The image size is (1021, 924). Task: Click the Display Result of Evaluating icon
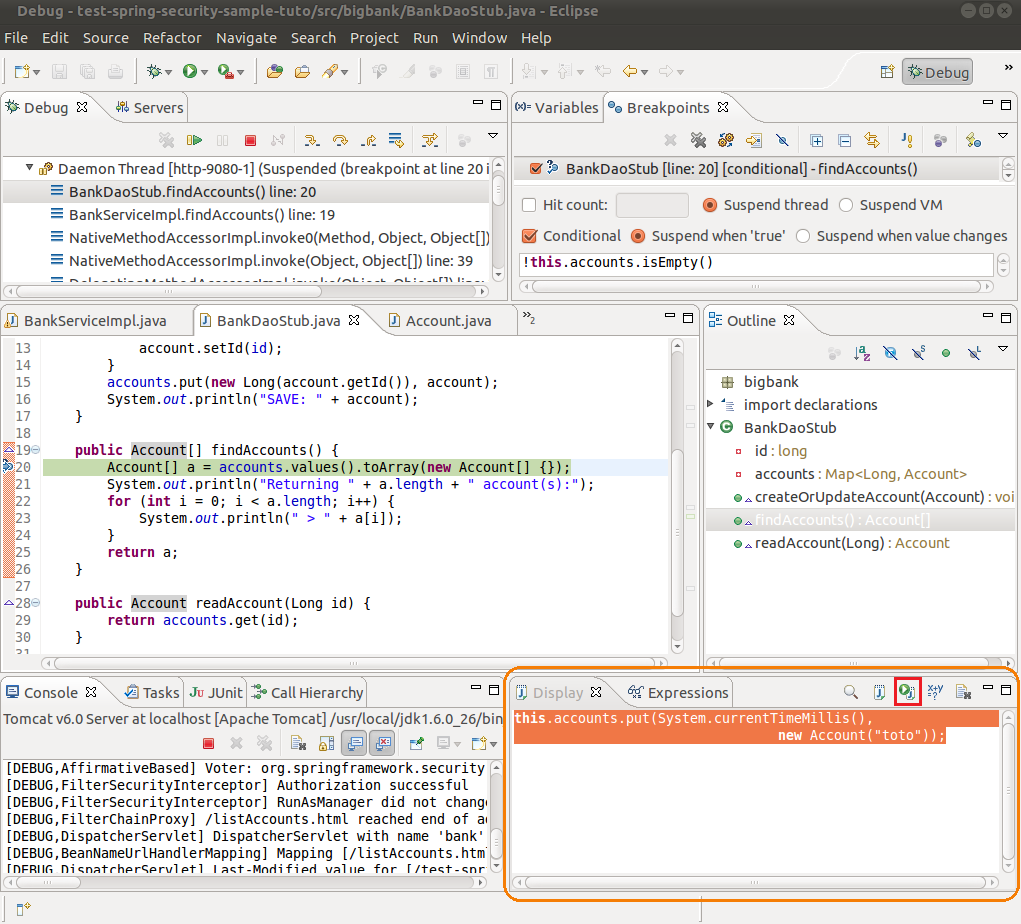tap(879, 692)
